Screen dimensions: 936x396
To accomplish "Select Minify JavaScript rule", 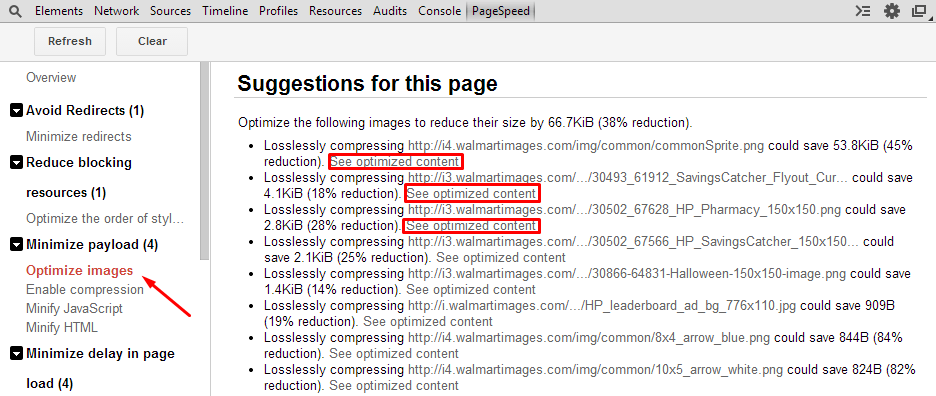I will [x=74, y=309].
